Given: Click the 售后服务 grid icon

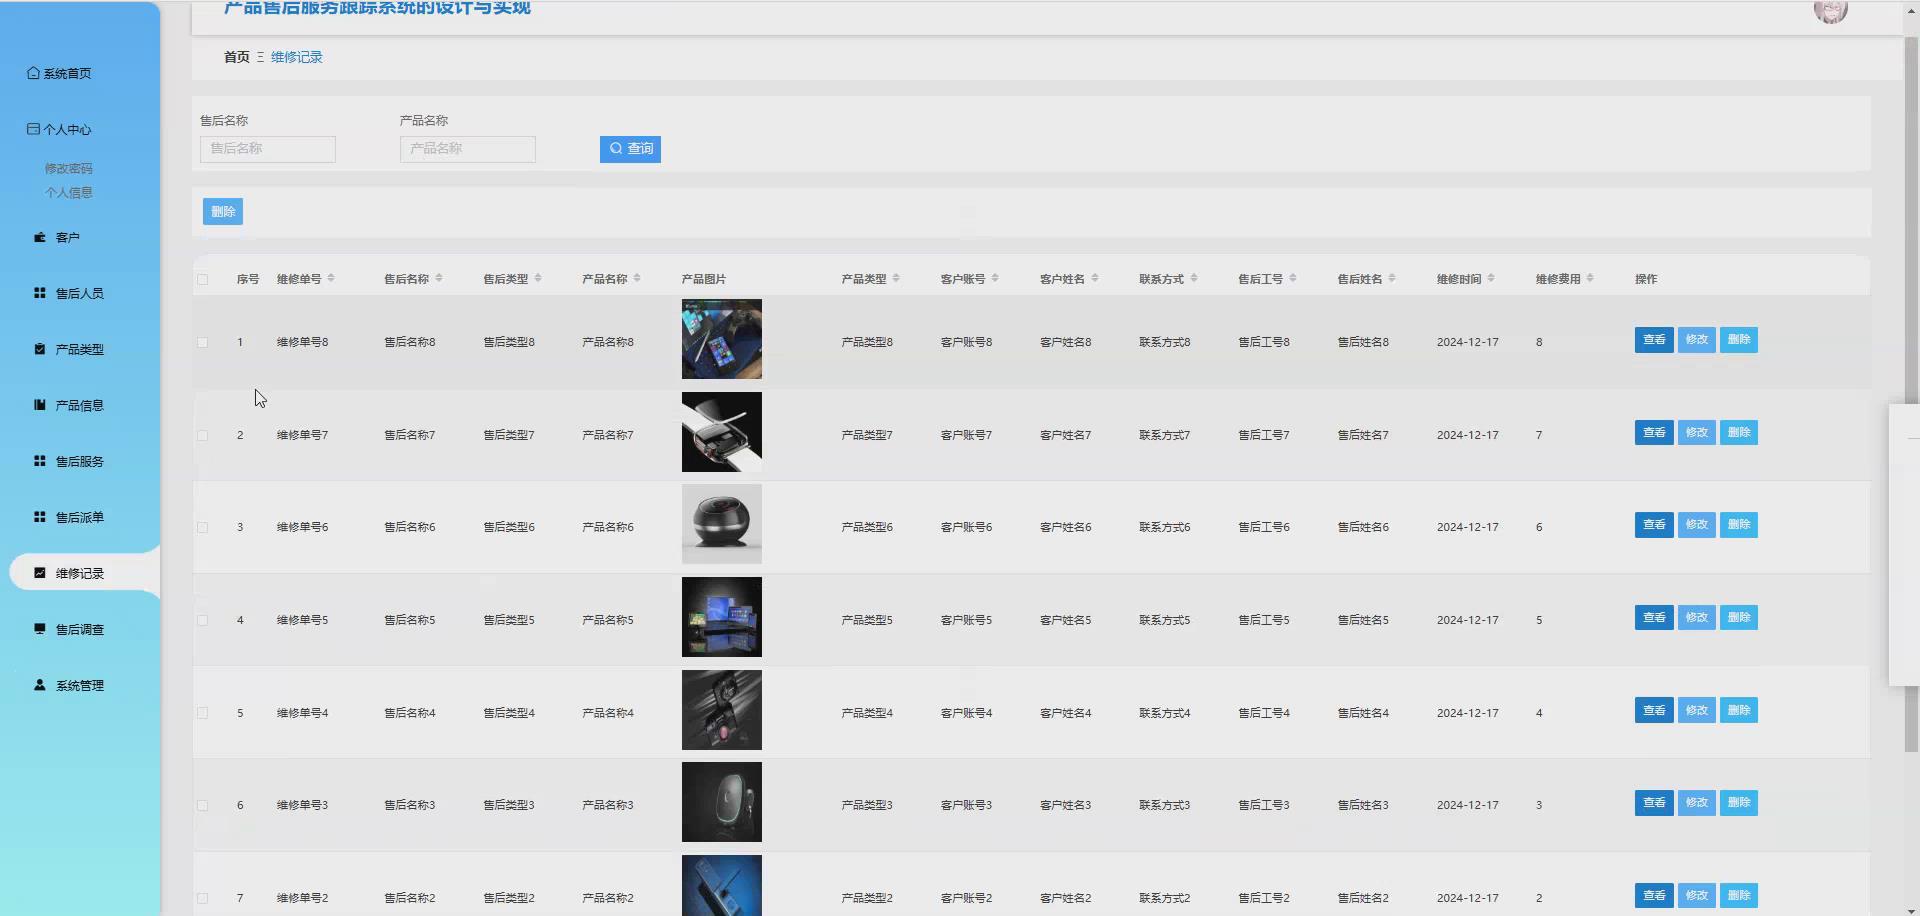Looking at the screenshot, I should click(x=40, y=461).
